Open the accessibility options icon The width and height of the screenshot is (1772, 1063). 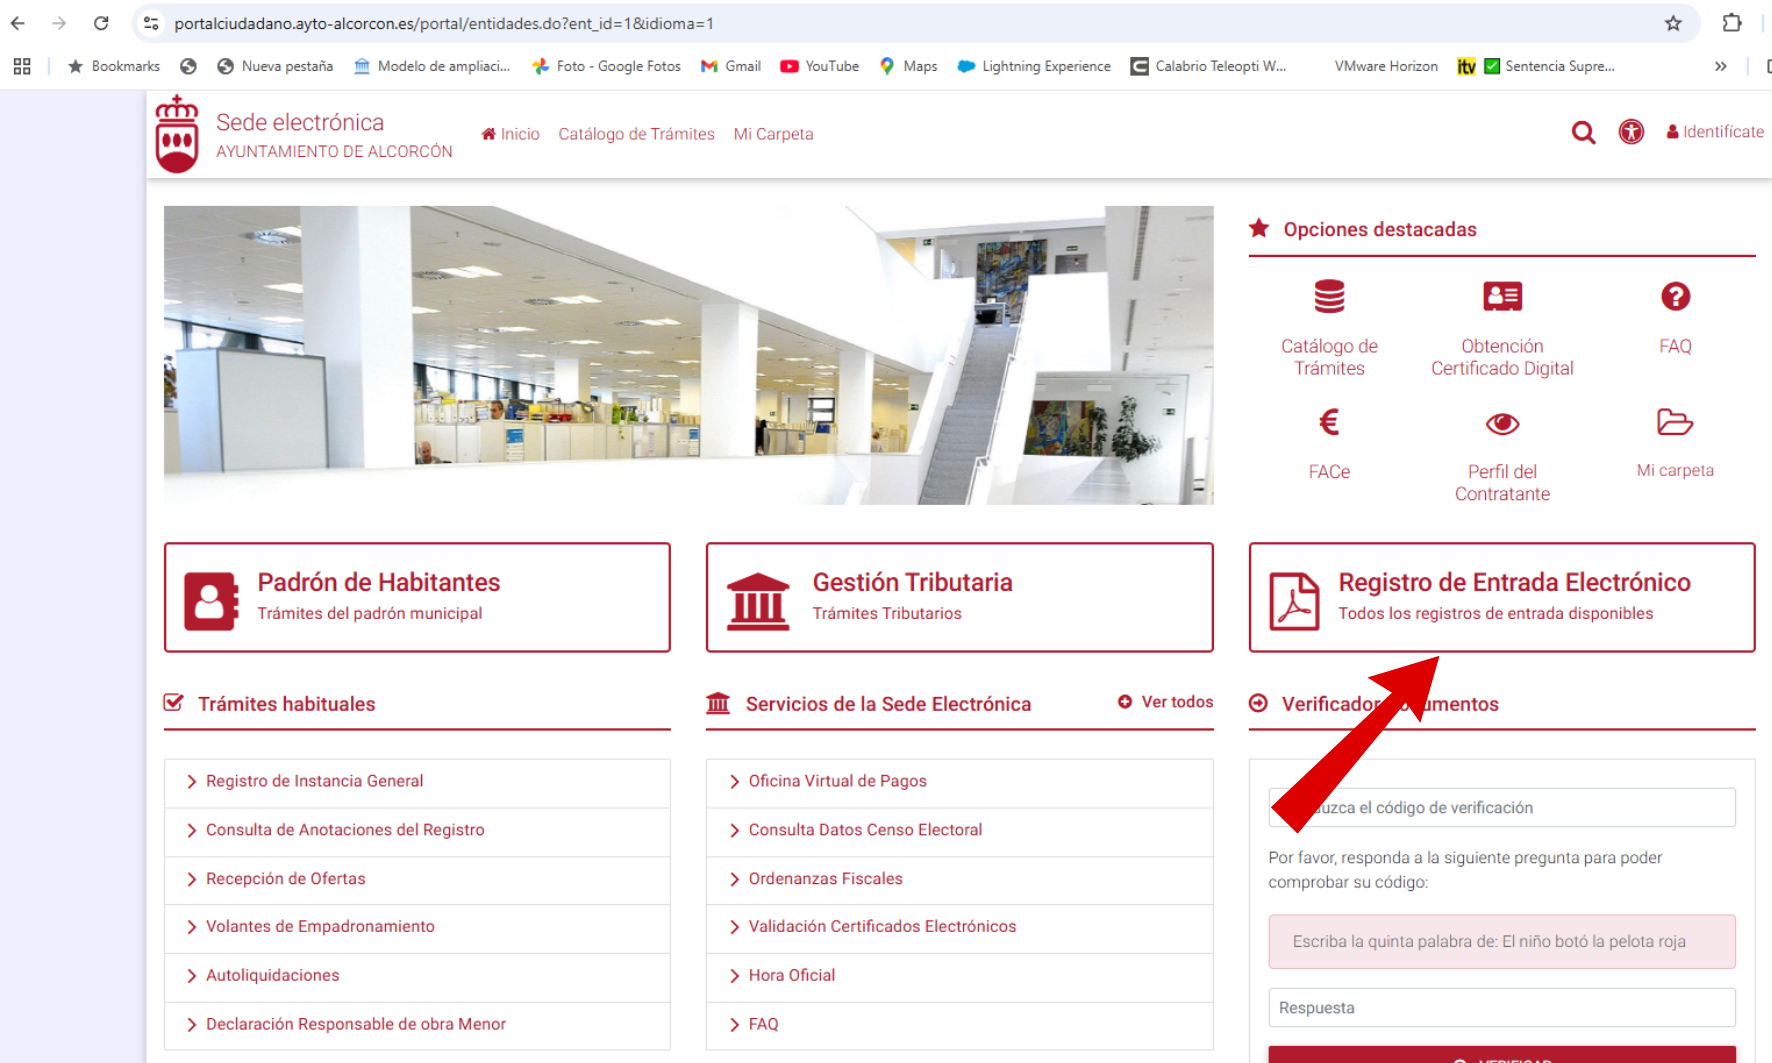1631,132
